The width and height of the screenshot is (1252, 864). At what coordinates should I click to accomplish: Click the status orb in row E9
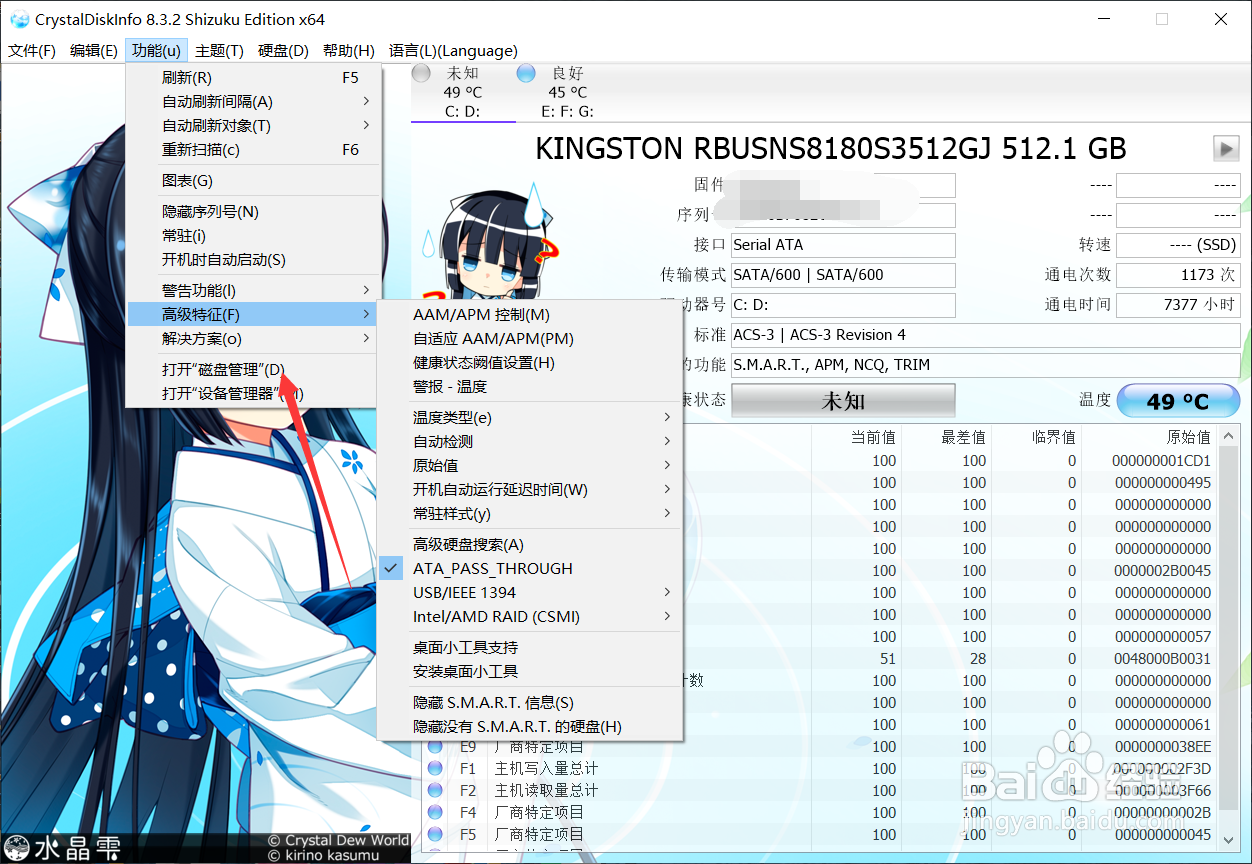click(435, 747)
